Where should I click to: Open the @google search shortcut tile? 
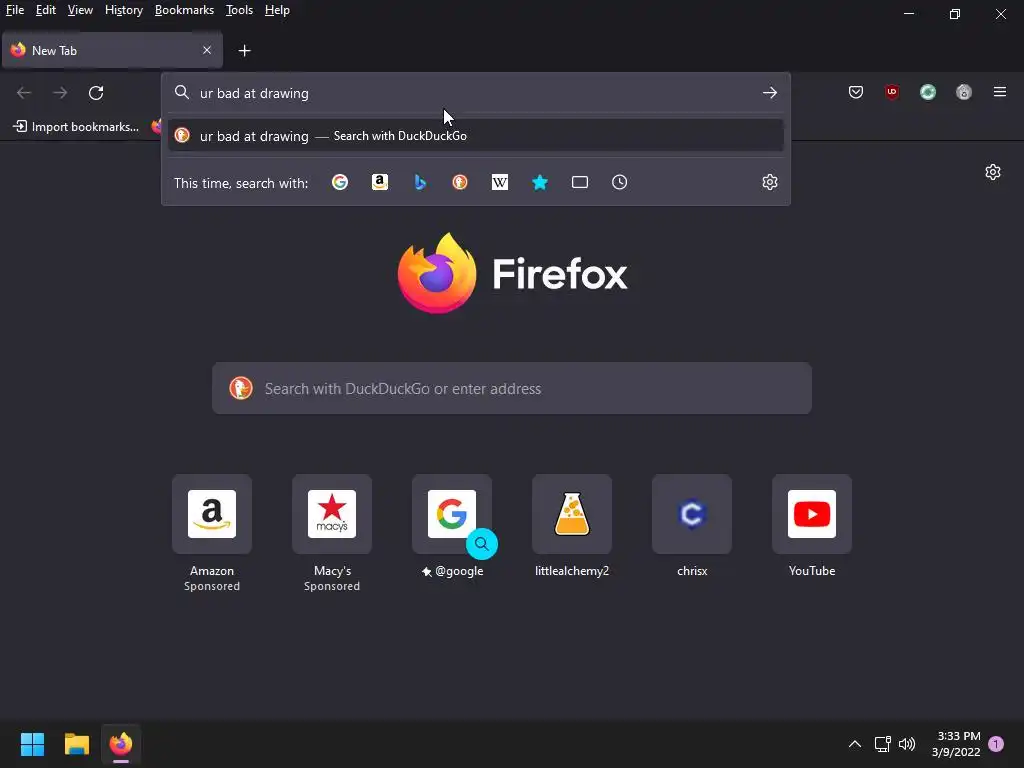pyautogui.click(x=452, y=514)
